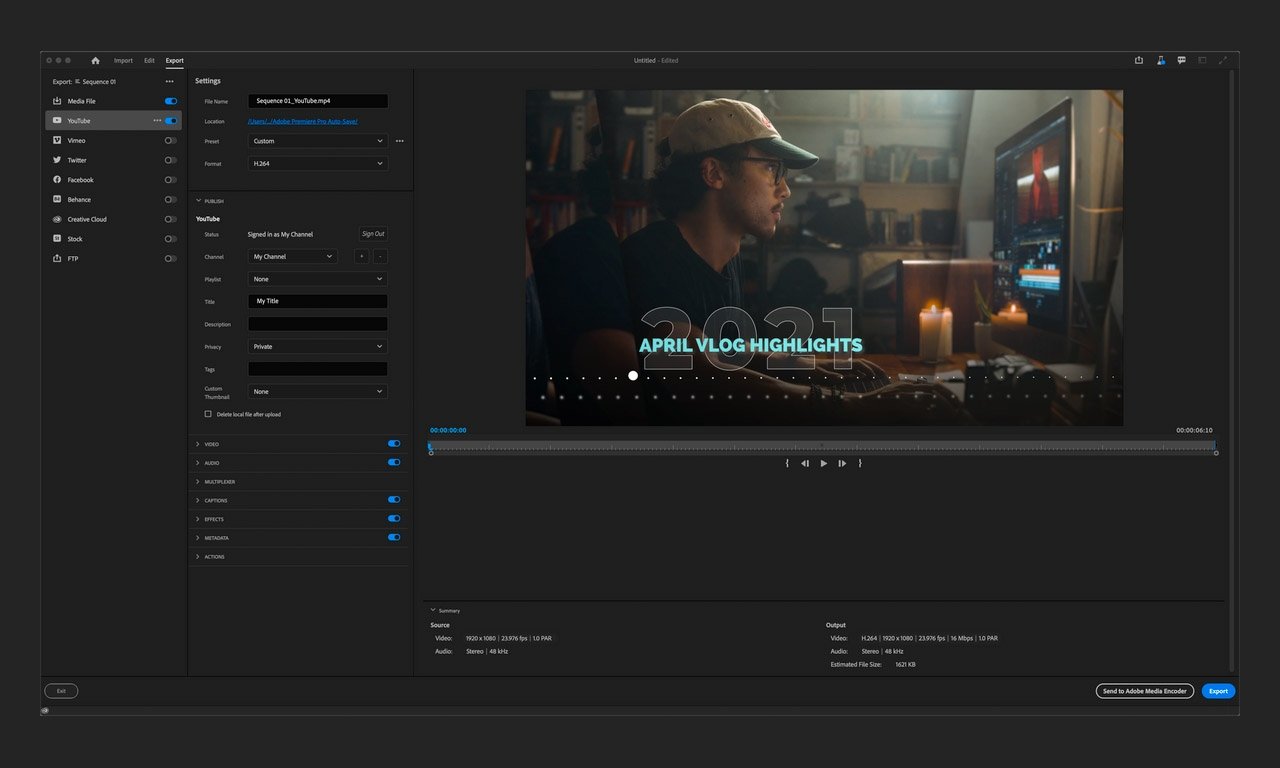
Task: Play the export preview
Action: 824,463
